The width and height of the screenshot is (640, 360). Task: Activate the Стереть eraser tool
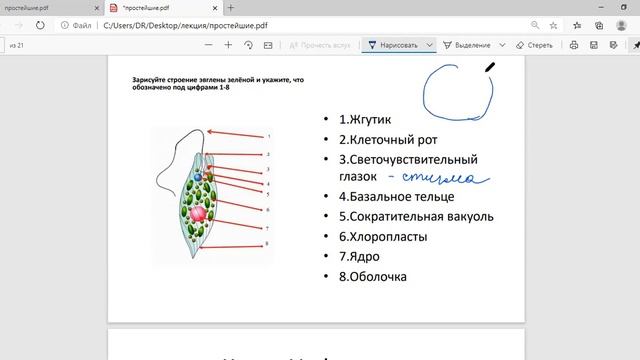534,45
